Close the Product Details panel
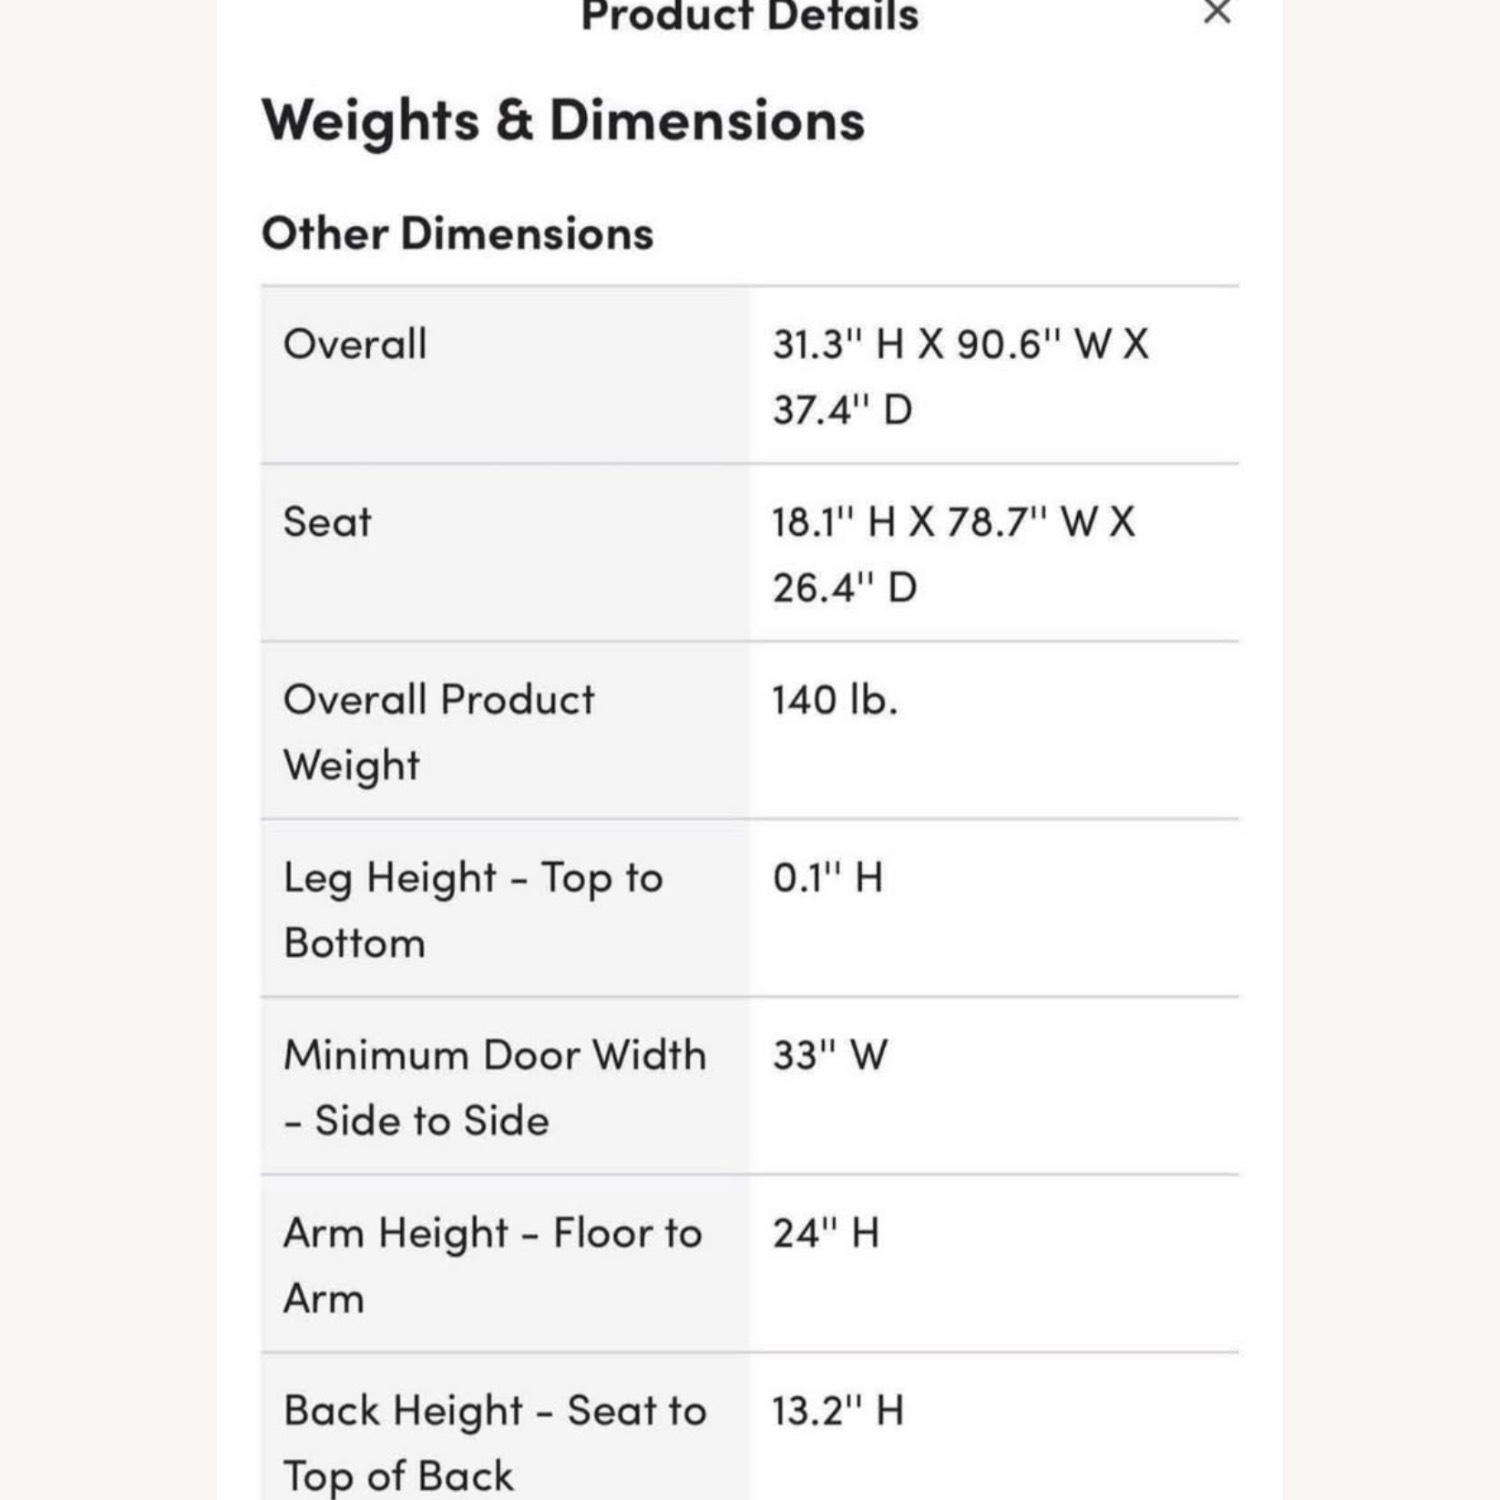 click(1216, 12)
